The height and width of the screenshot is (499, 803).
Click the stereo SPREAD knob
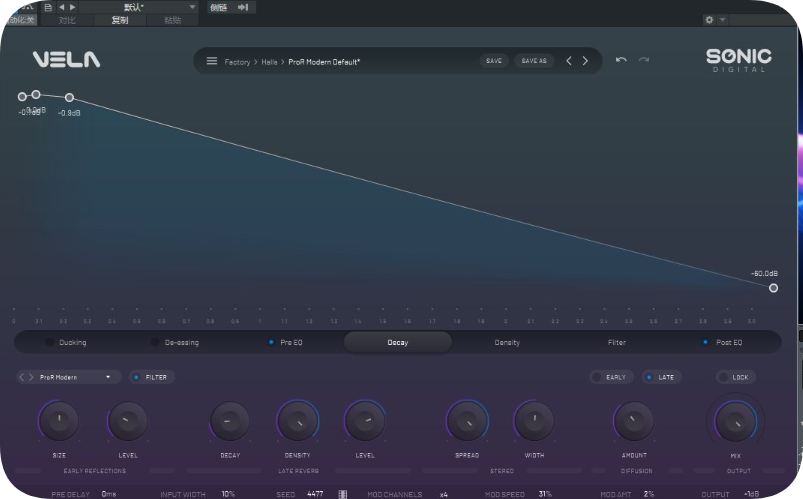[x=467, y=421]
